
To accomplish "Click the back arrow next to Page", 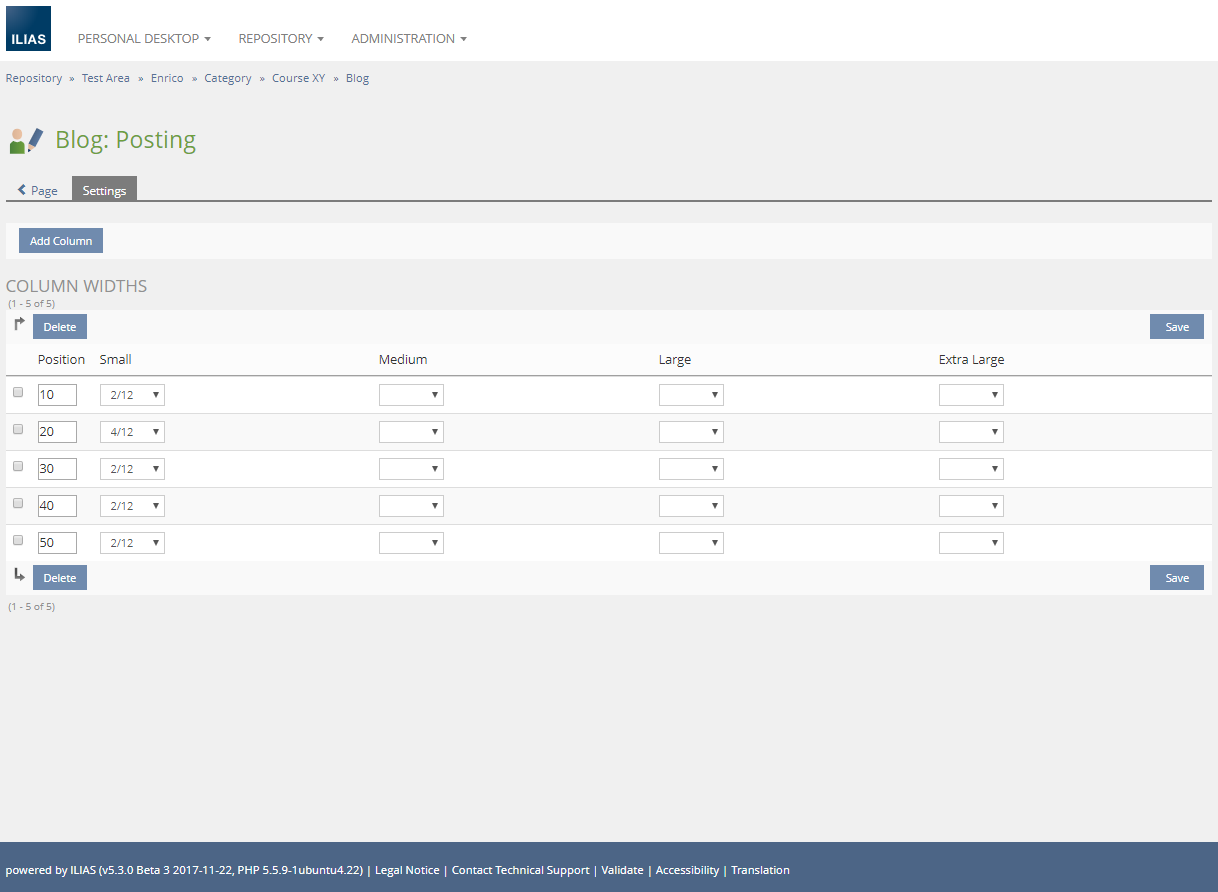I will [x=22, y=190].
